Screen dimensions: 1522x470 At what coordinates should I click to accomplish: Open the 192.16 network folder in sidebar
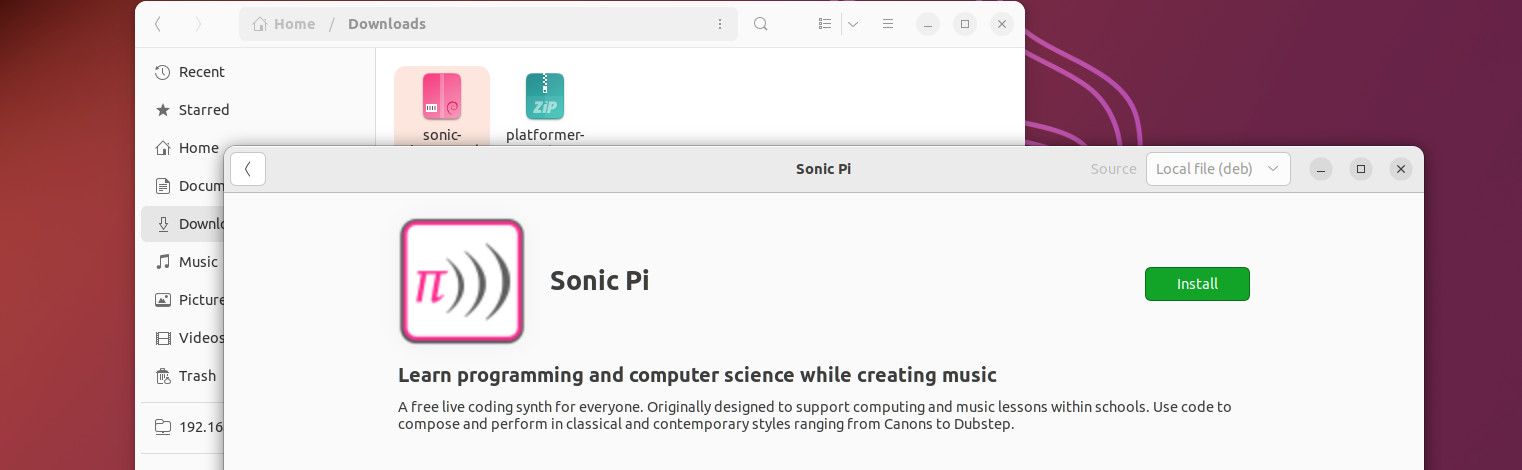[184, 427]
